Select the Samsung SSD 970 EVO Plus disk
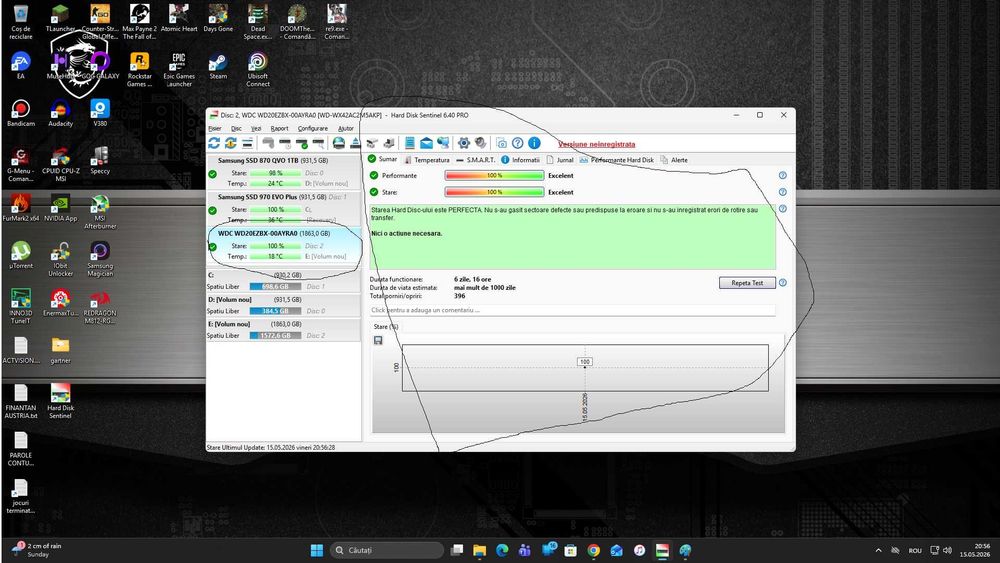This screenshot has width=1000, height=563. (x=284, y=208)
